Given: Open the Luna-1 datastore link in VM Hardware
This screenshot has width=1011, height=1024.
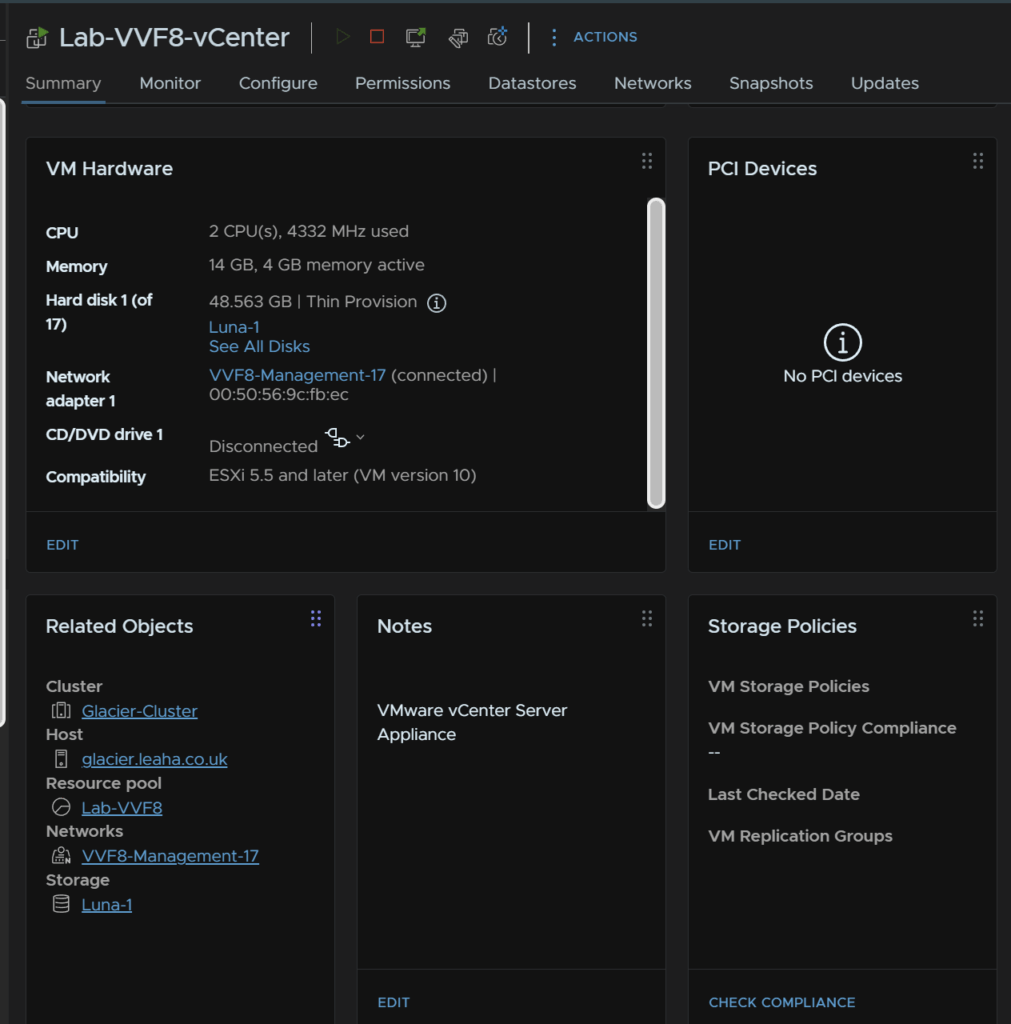Looking at the screenshot, I should [x=234, y=327].
